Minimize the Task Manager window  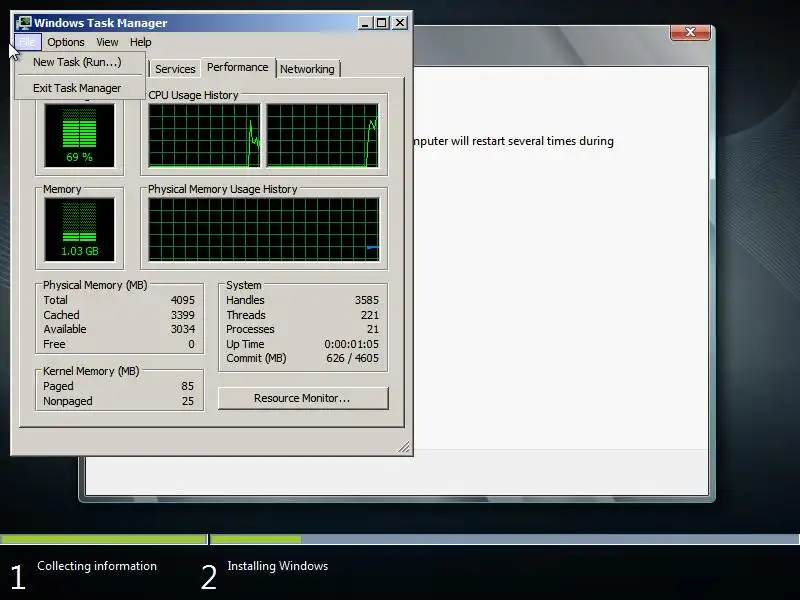coord(365,23)
